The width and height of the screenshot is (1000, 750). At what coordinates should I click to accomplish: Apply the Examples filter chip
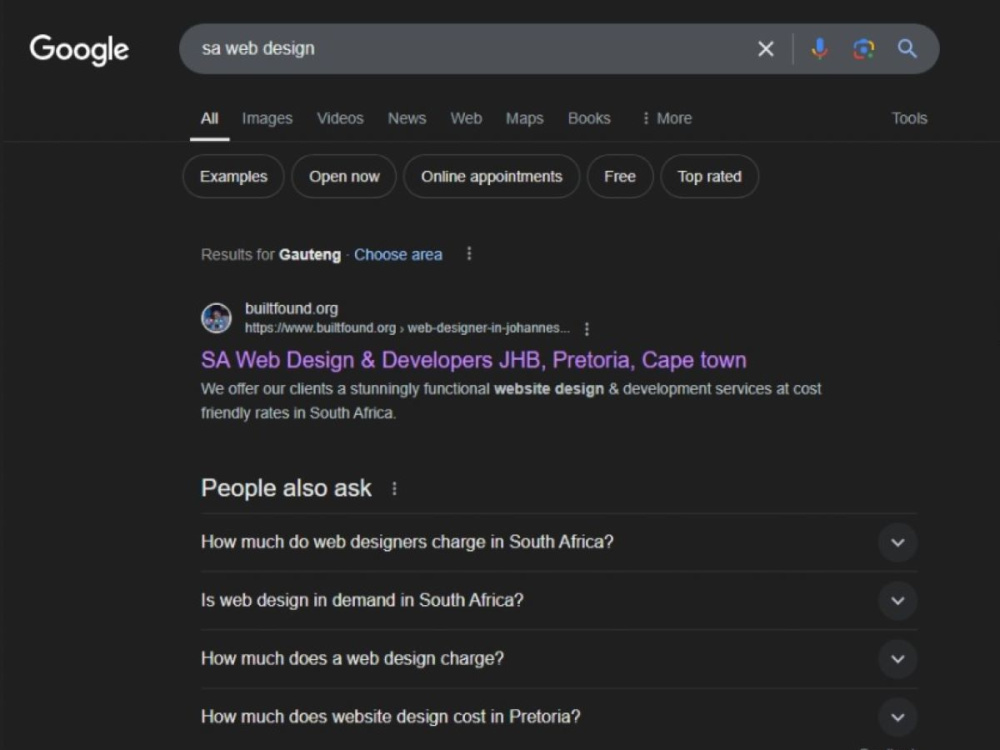[x=233, y=177]
